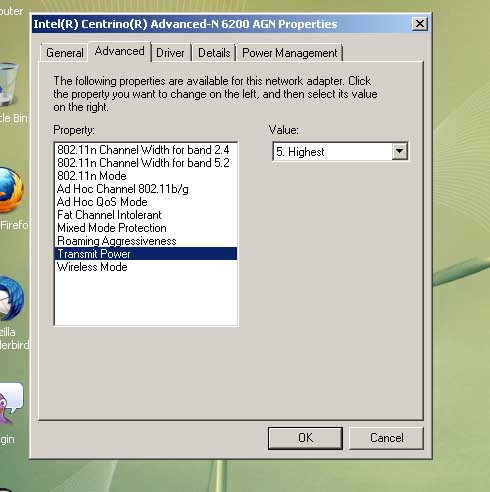Close the adapter Properties dialog
The width and height of the screenshot is (490, 492).
419,24
